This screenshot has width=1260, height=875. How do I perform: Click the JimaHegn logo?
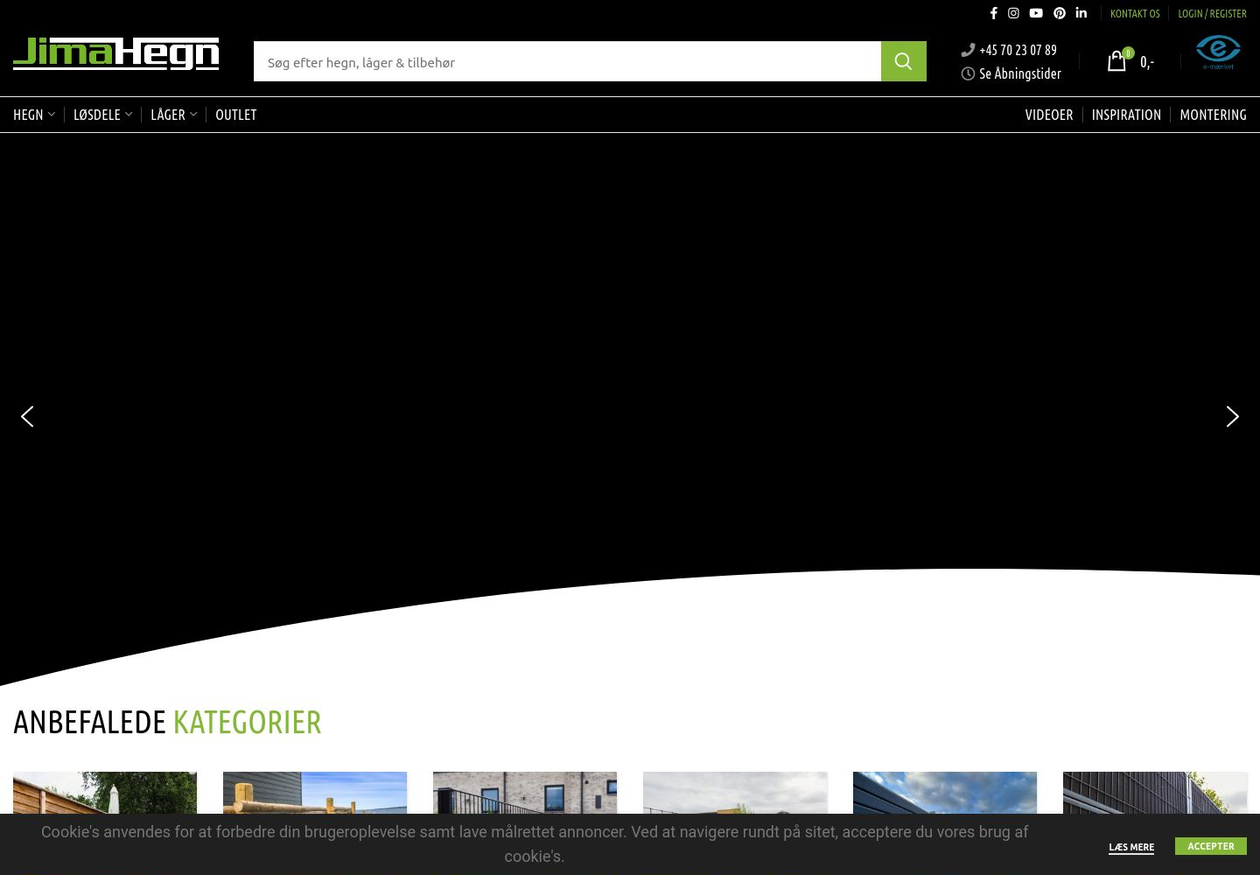(x=116, y=54)
